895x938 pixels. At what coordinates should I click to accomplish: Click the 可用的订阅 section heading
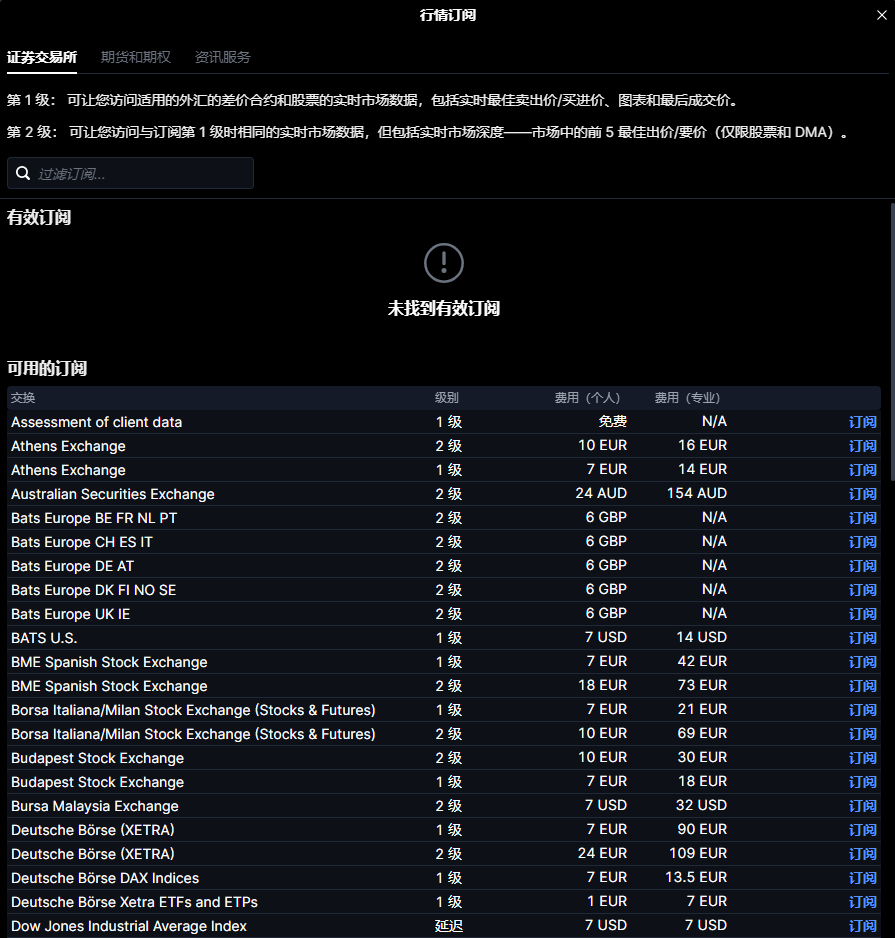(x=47, y=368)
